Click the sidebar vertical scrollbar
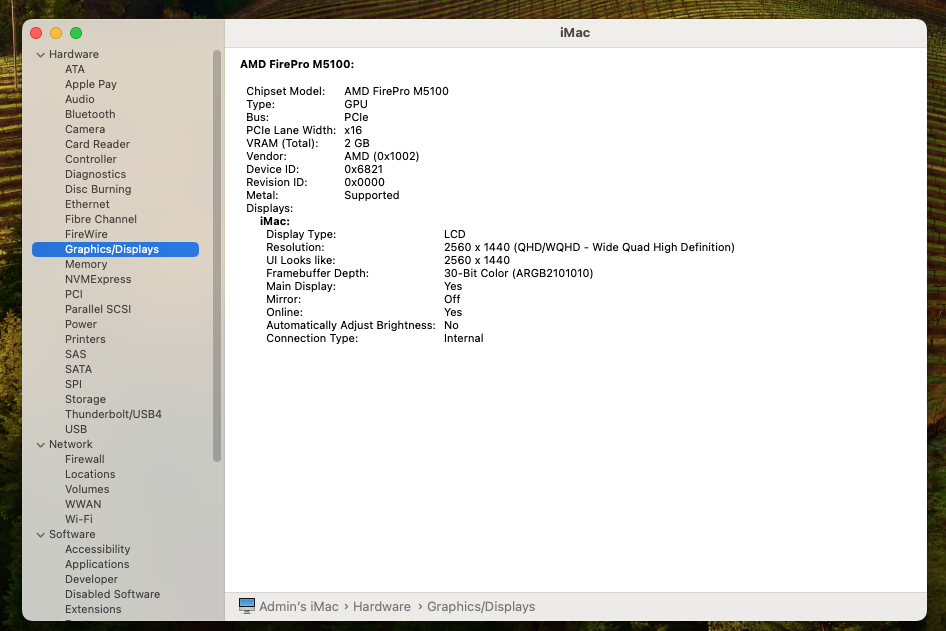 pos(217,256)
